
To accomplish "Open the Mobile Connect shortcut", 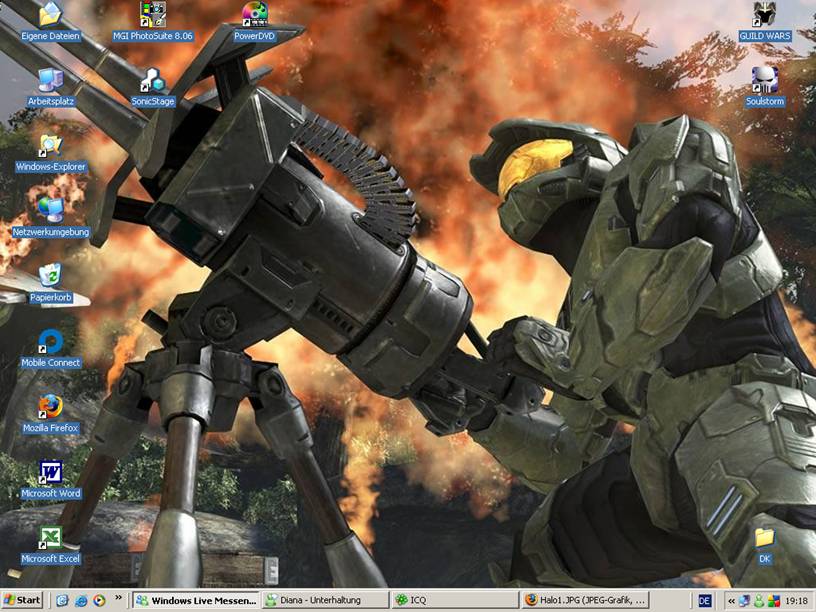I will click(50, 343).
